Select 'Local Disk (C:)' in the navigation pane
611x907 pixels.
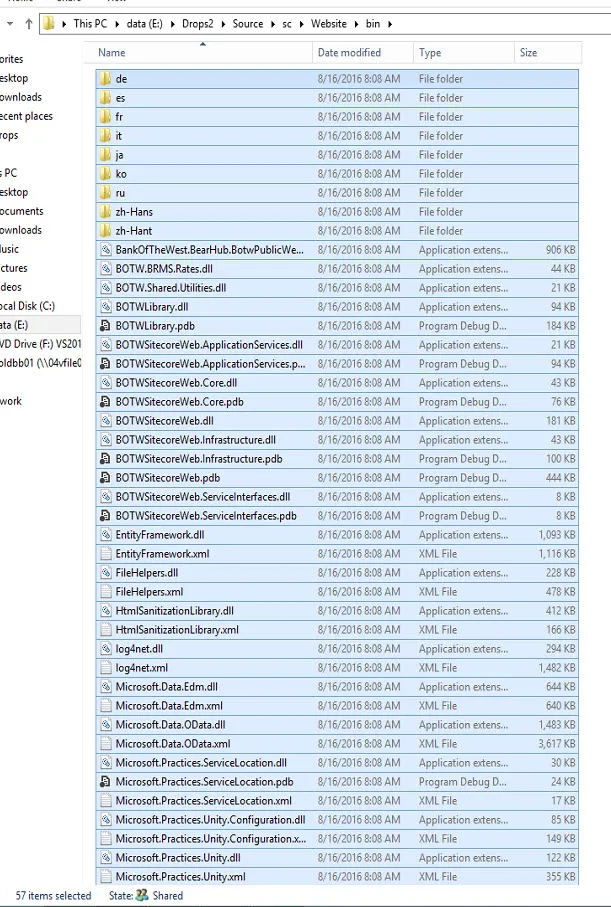coord(27,306)
